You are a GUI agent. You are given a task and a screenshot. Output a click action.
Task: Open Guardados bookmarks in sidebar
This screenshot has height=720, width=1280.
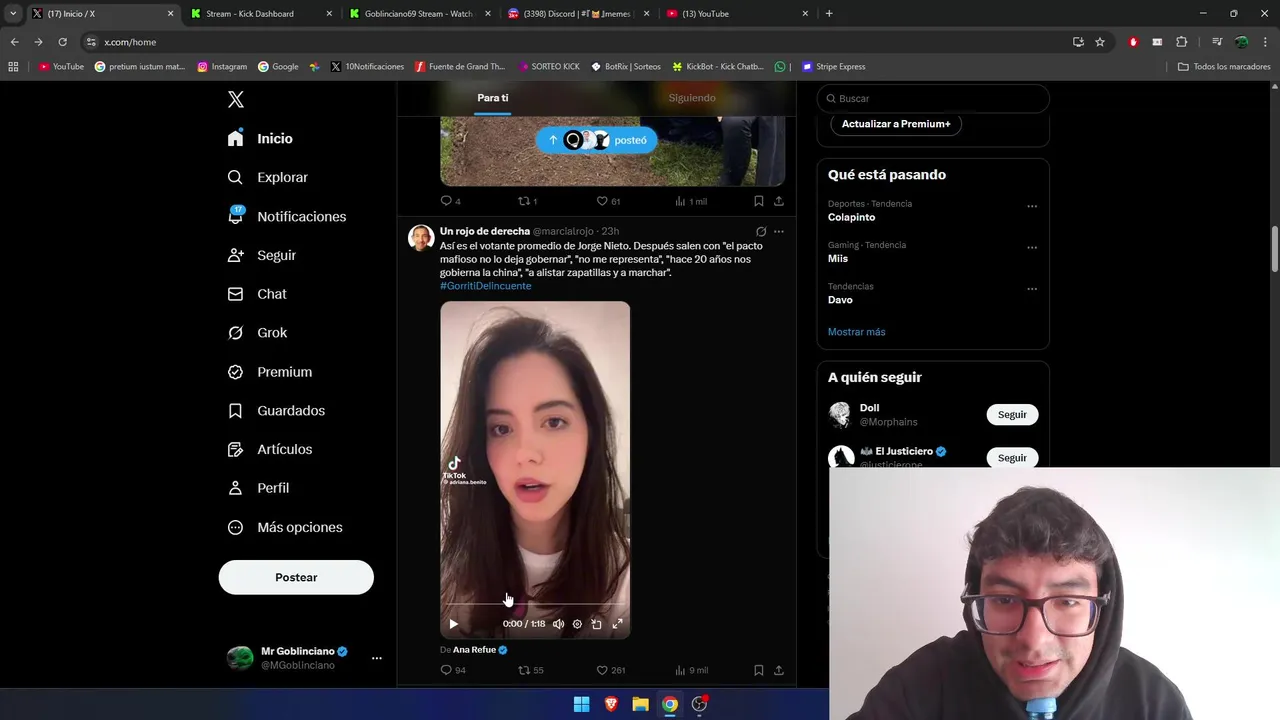point(275,410)
